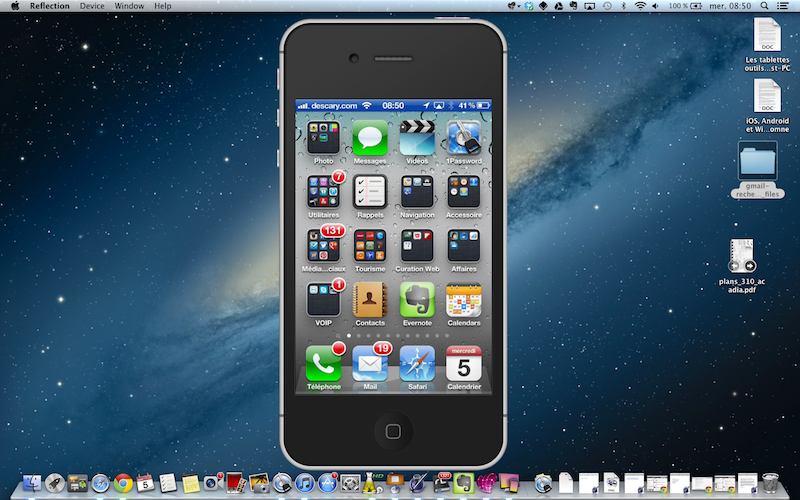This screenshot has height=500, width=800.
Task: Open the Navigation folder
Action: (417, 192)
